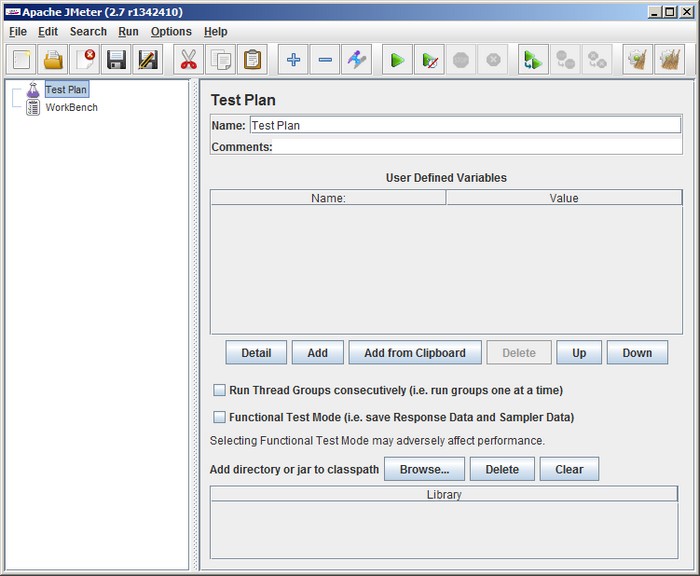
Task: Expand all nodes with the plus icon
Action: pos(293,59)
